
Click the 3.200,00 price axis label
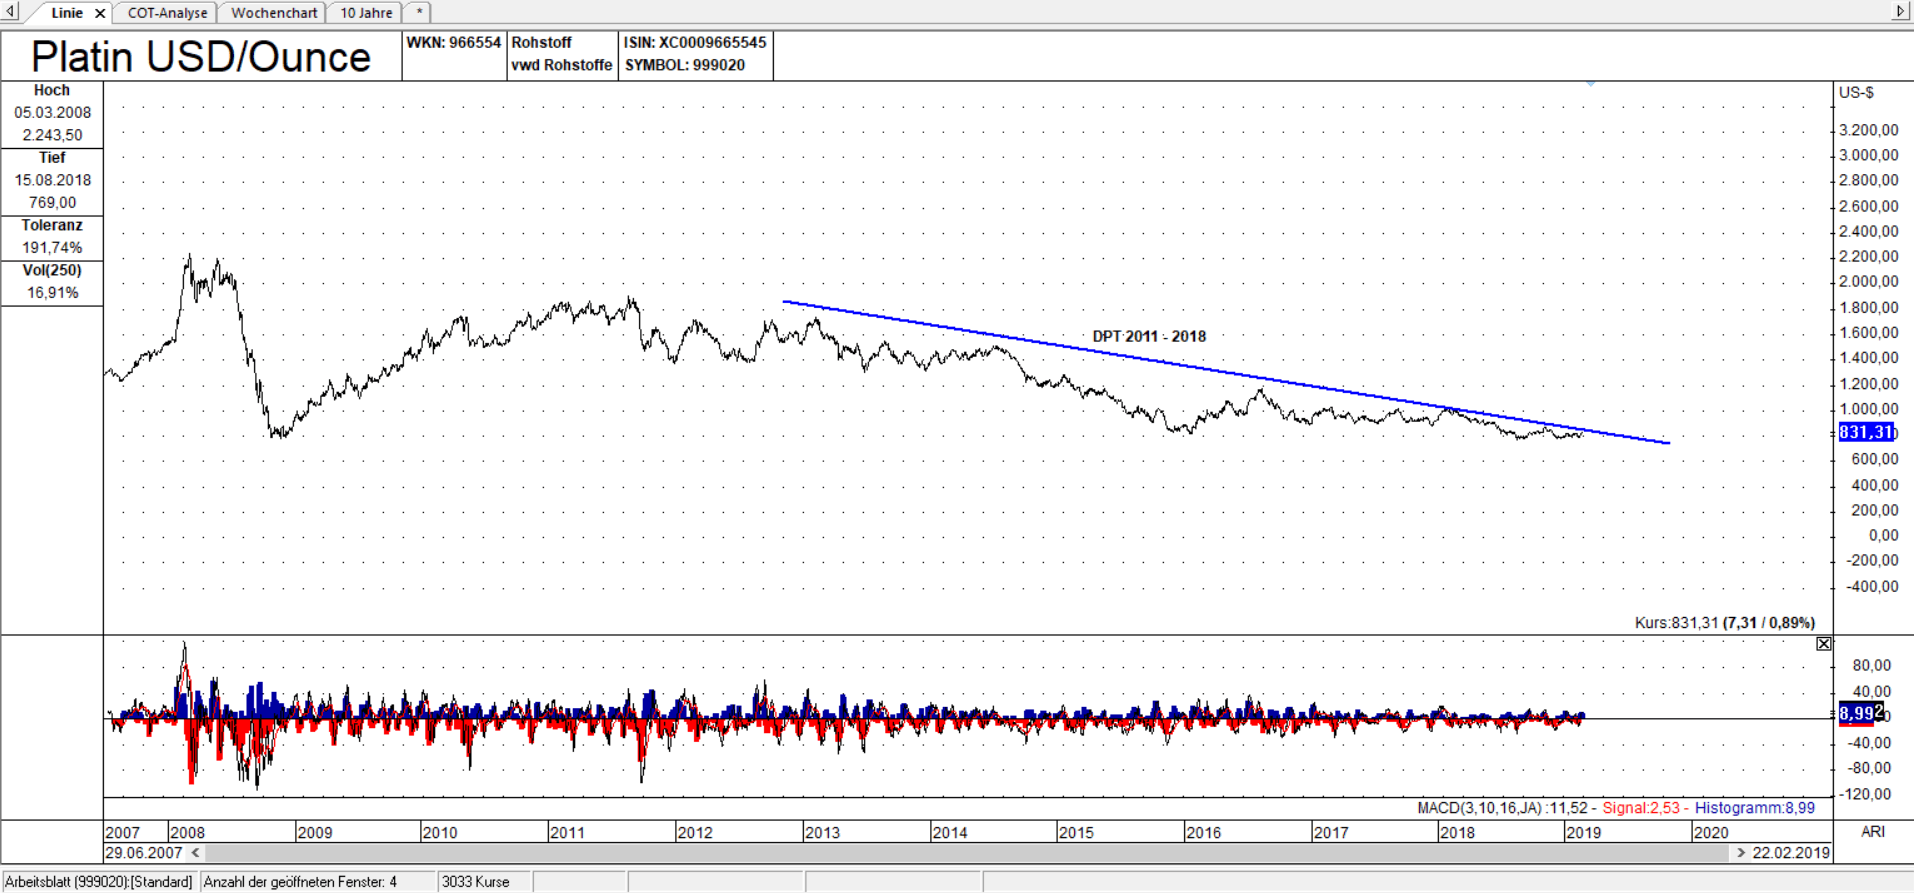1869,130
